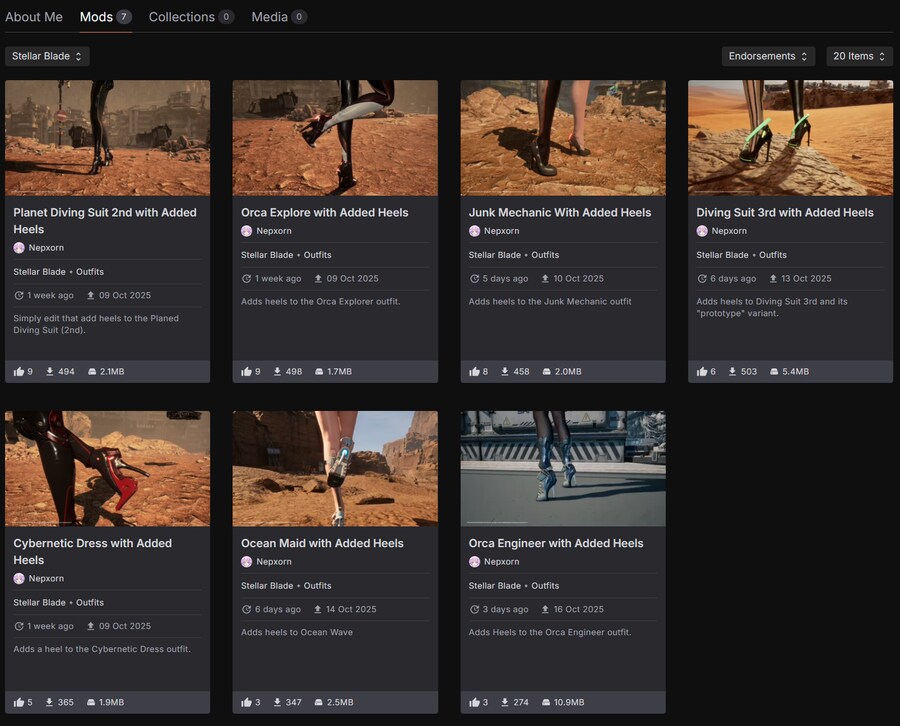
Task: Switch to the About Me tab
Action: 34,17
